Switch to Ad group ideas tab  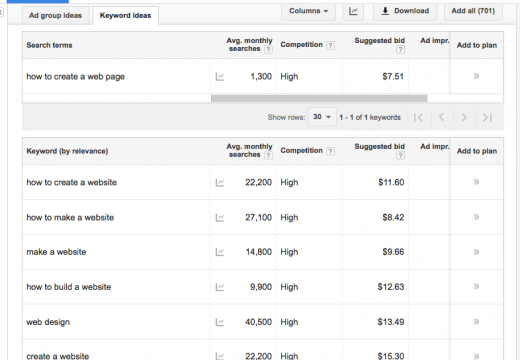pyautogui.click(x=55, y=15)
